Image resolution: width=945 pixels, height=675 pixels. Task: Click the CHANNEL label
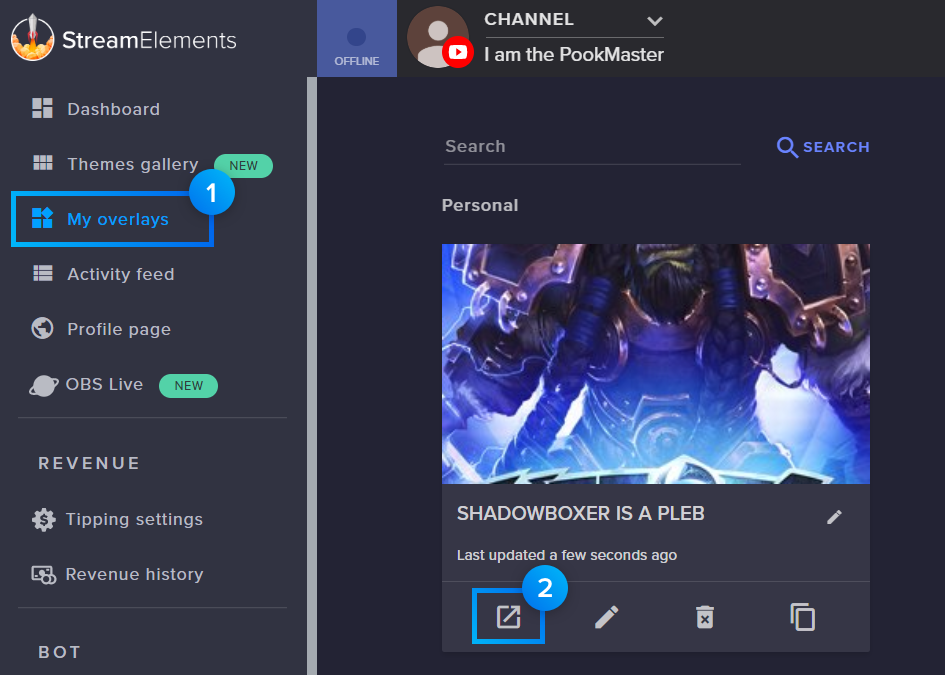click(529, 20)
